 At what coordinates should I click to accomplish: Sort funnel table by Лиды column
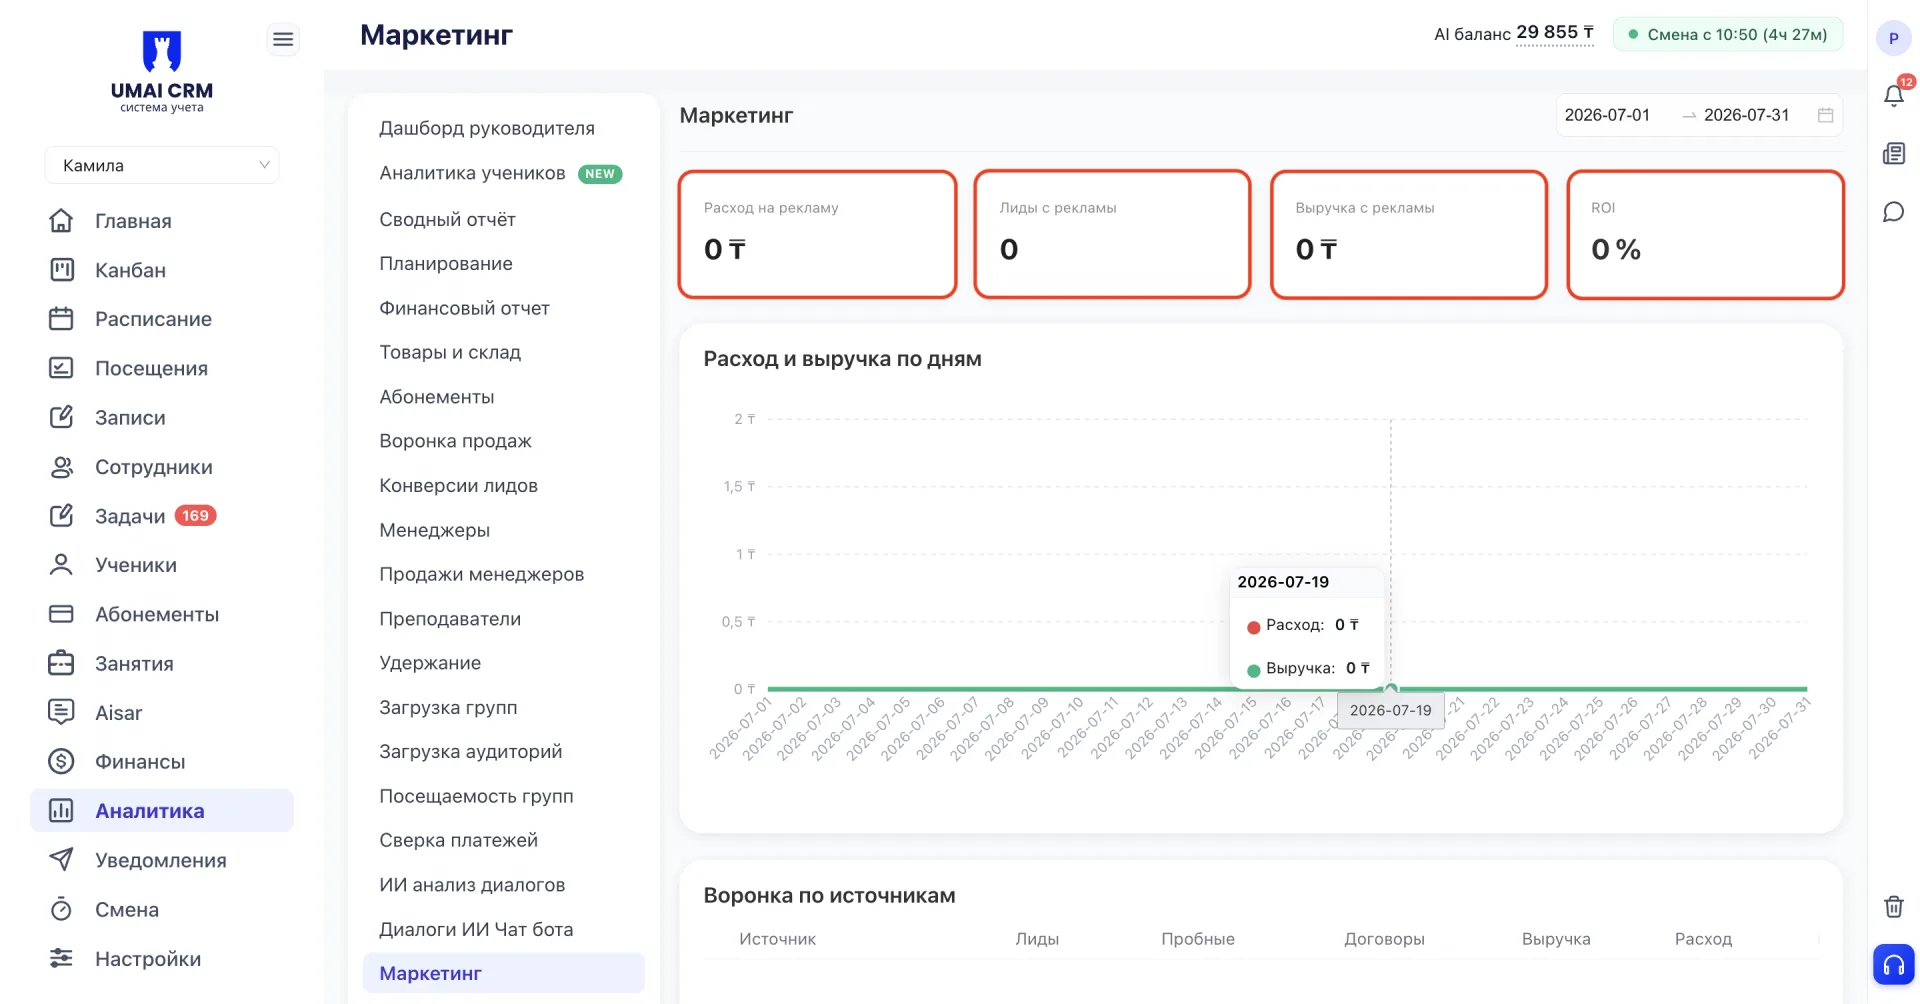[1037, 939]
